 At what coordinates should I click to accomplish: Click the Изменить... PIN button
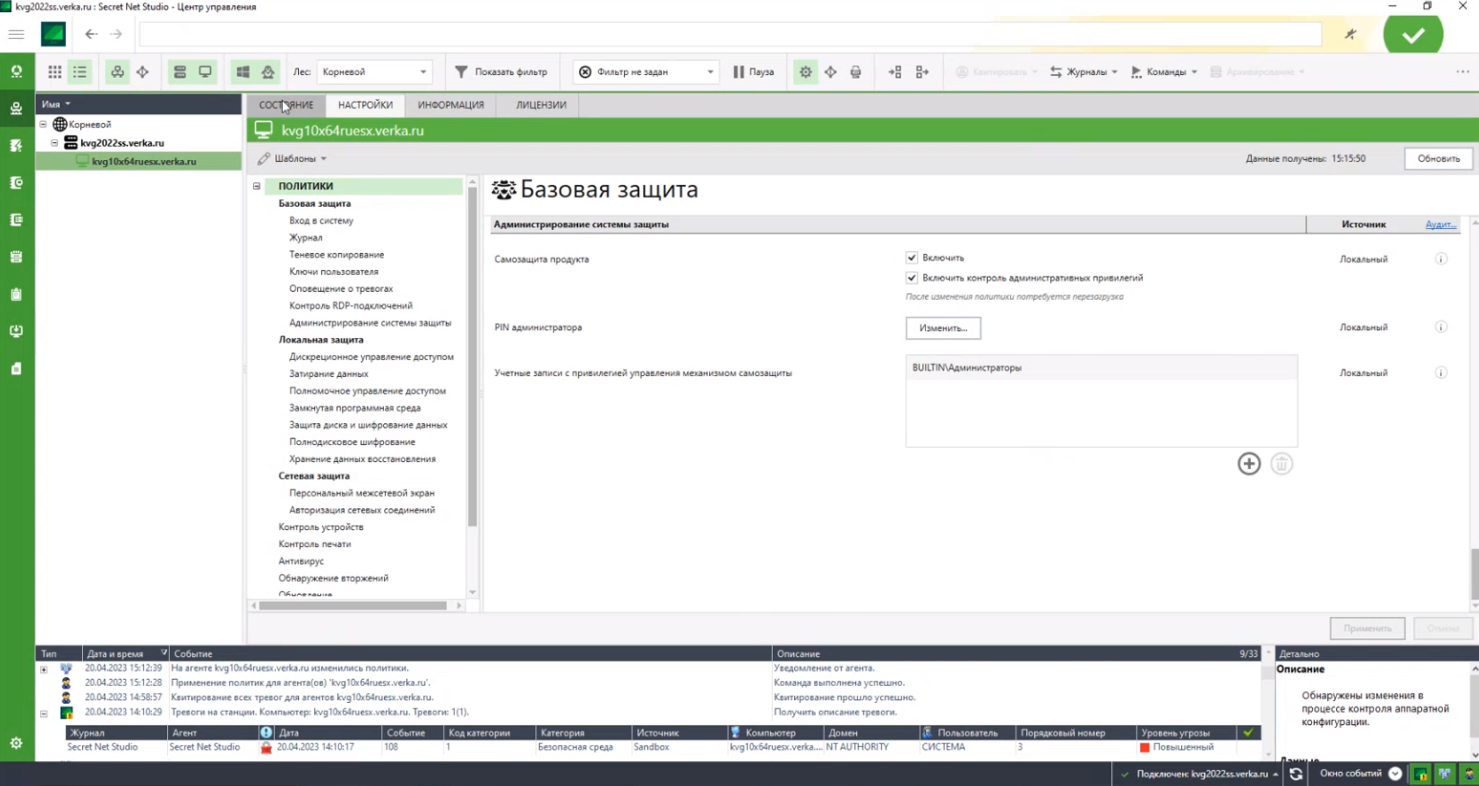coord(943,328)
